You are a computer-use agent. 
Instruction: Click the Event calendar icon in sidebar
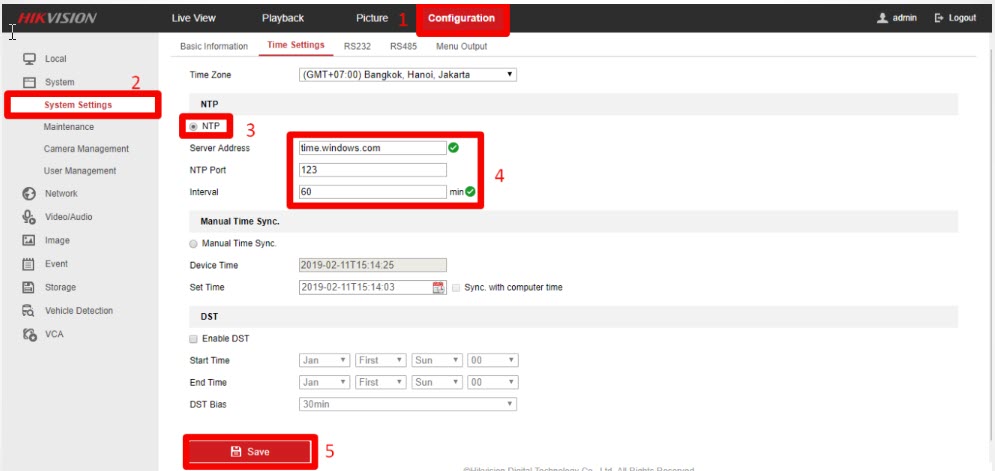(x=29, y=264)
